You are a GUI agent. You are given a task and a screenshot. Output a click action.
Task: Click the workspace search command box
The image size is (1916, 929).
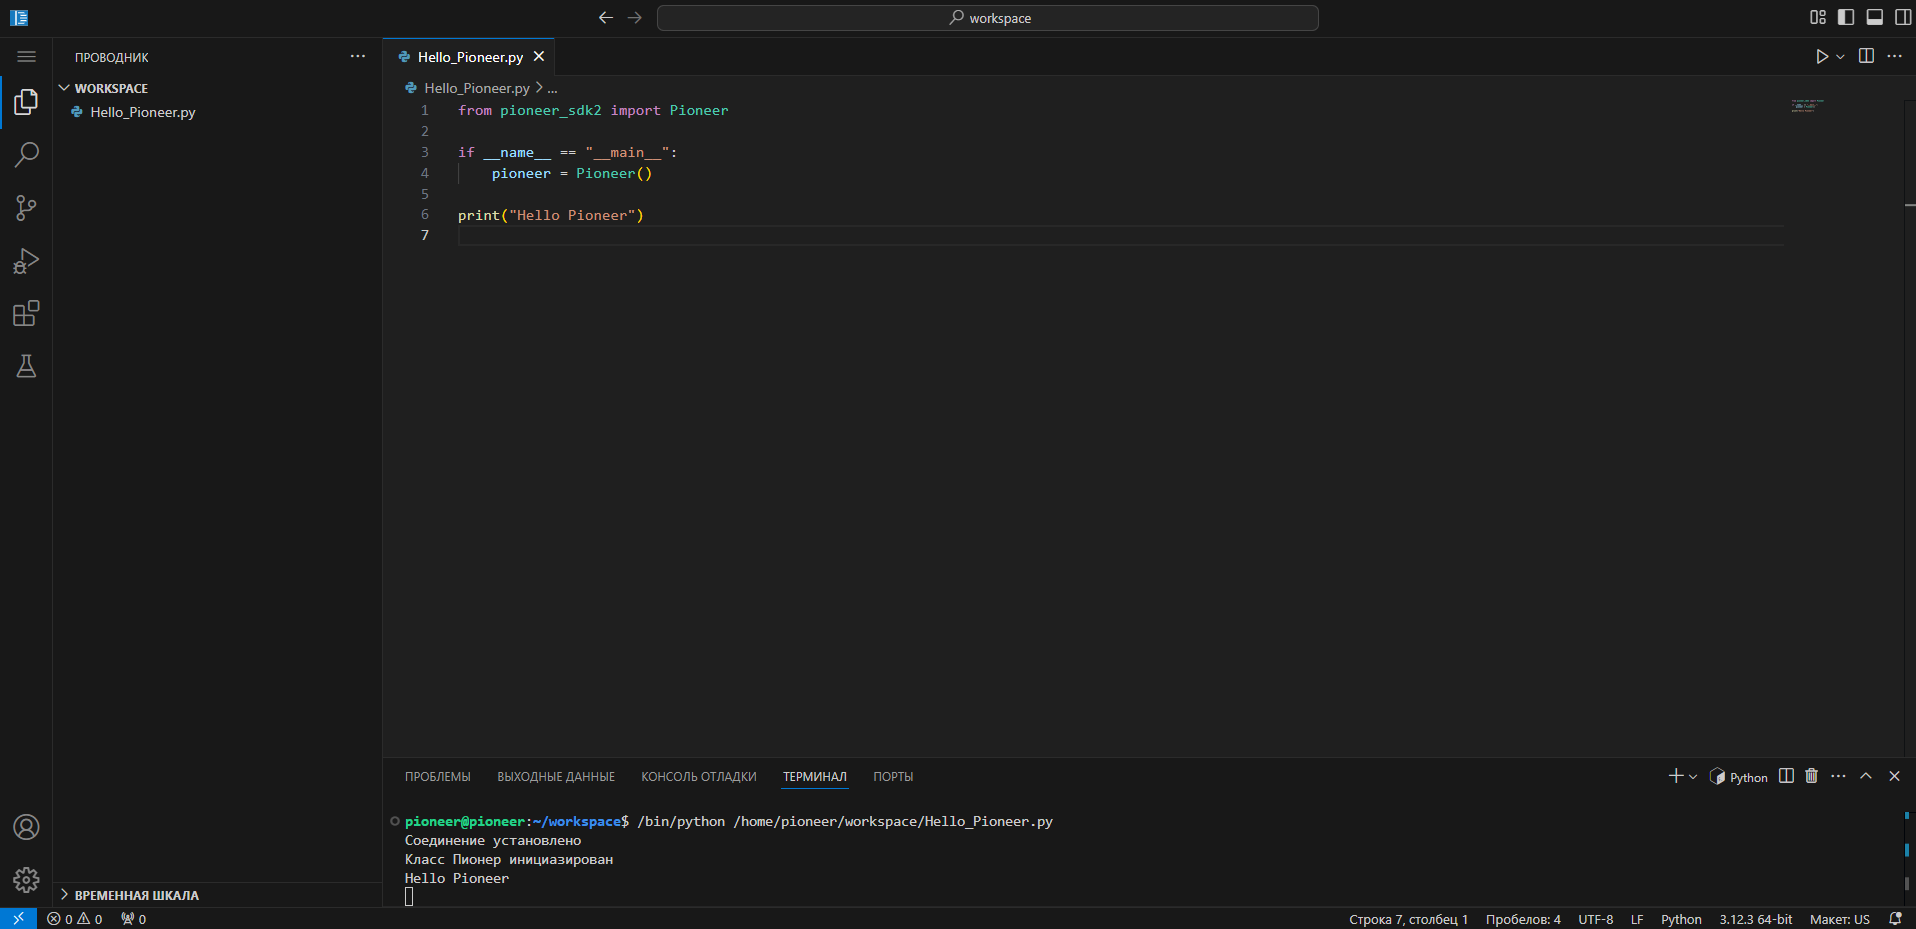point(987,18)
